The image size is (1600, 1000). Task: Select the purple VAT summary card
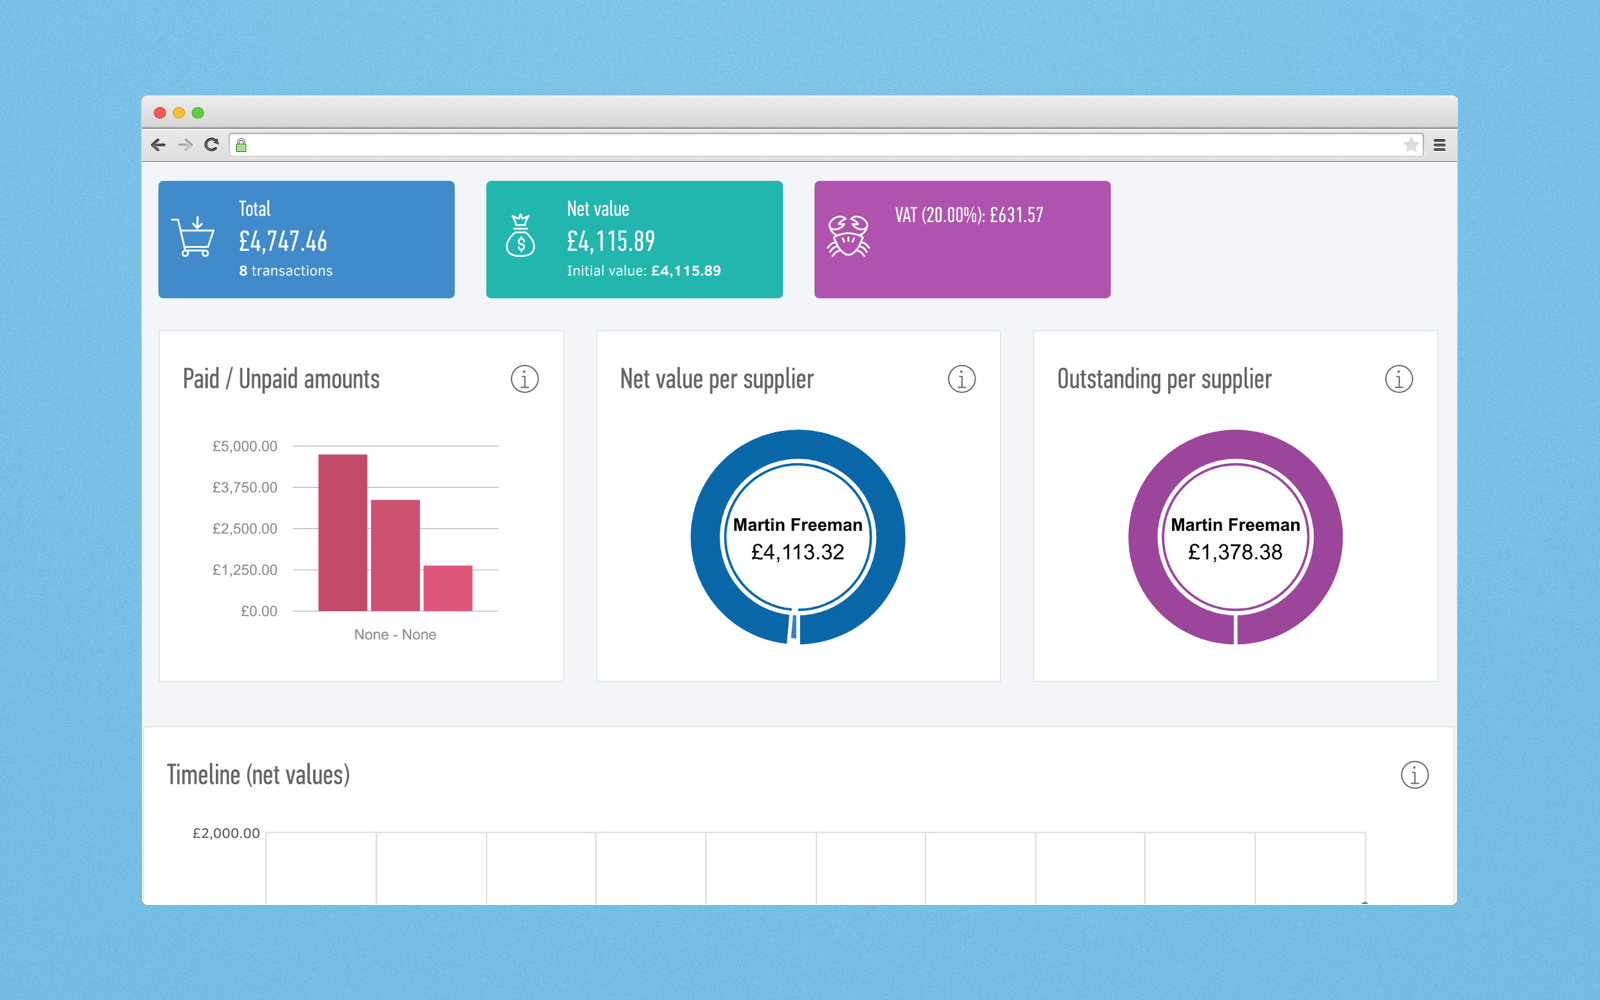[962, 239]
